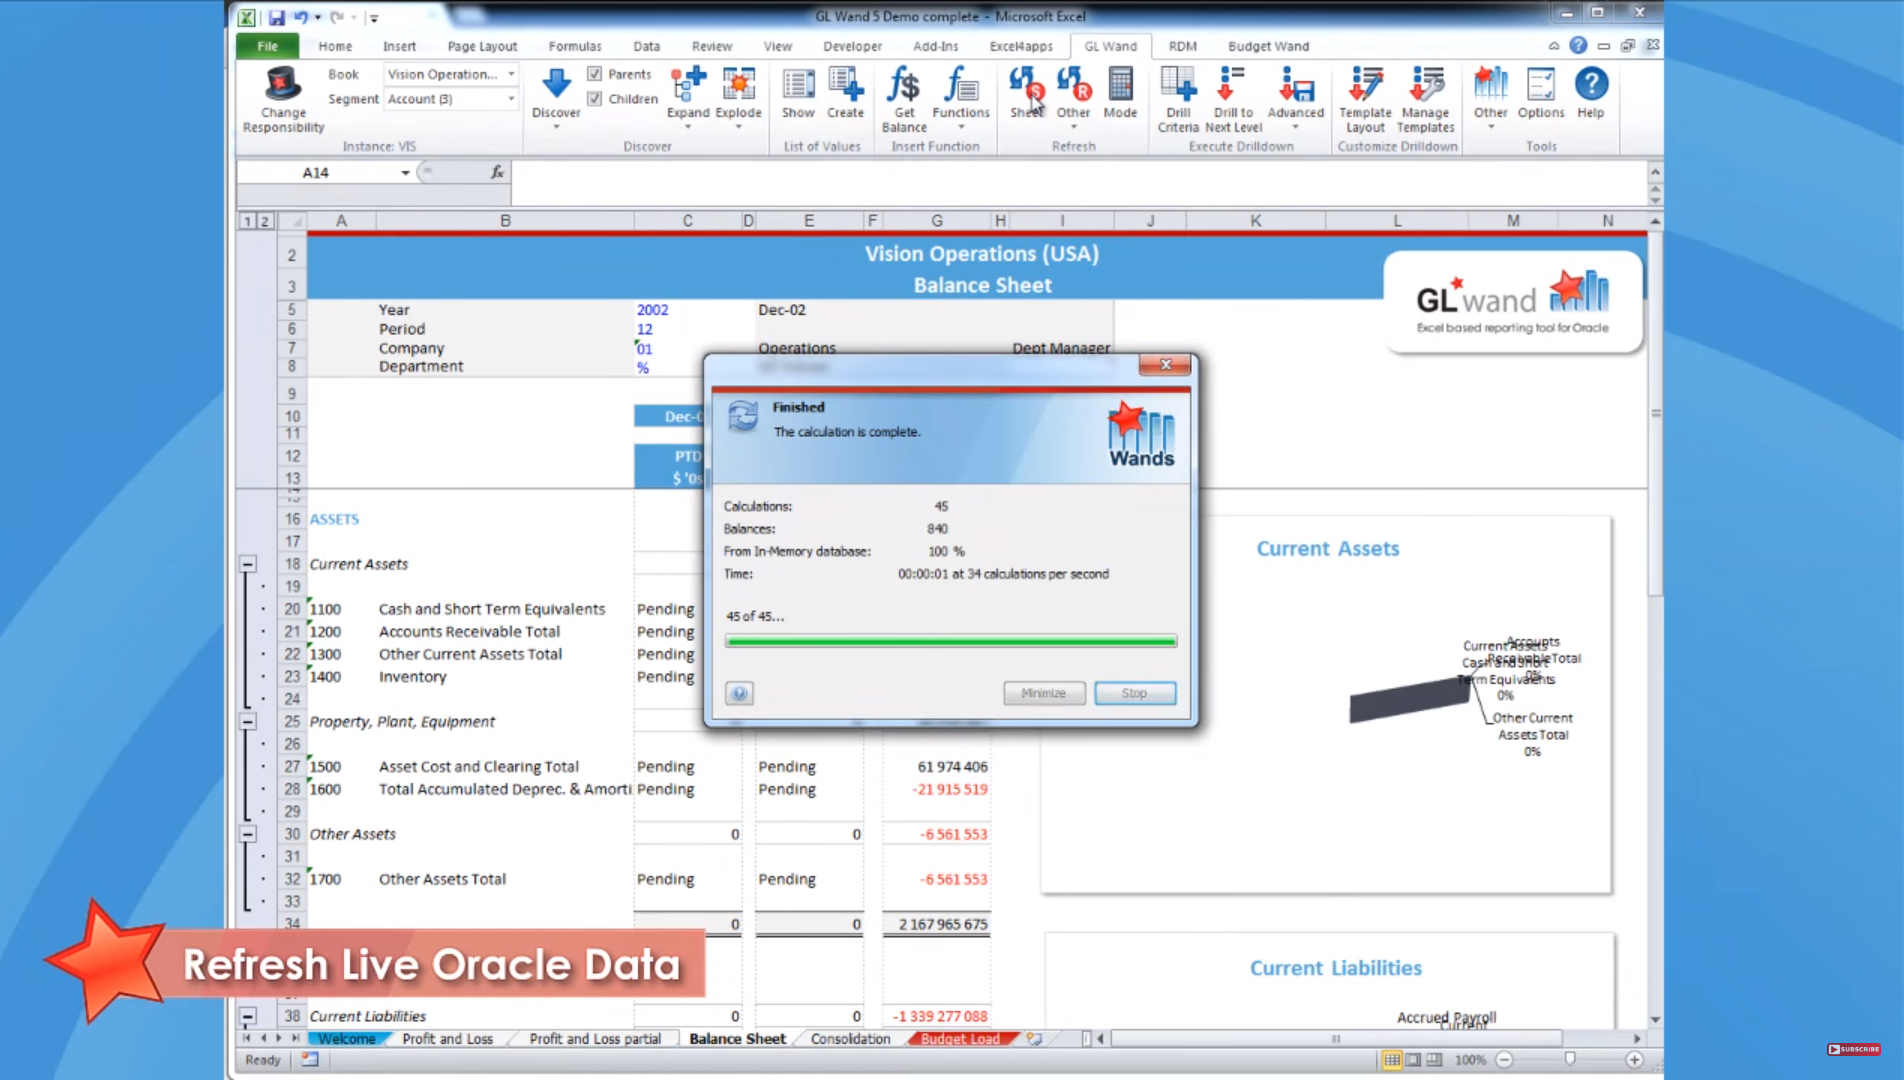Open the Book dropdown

coord(511,74)
